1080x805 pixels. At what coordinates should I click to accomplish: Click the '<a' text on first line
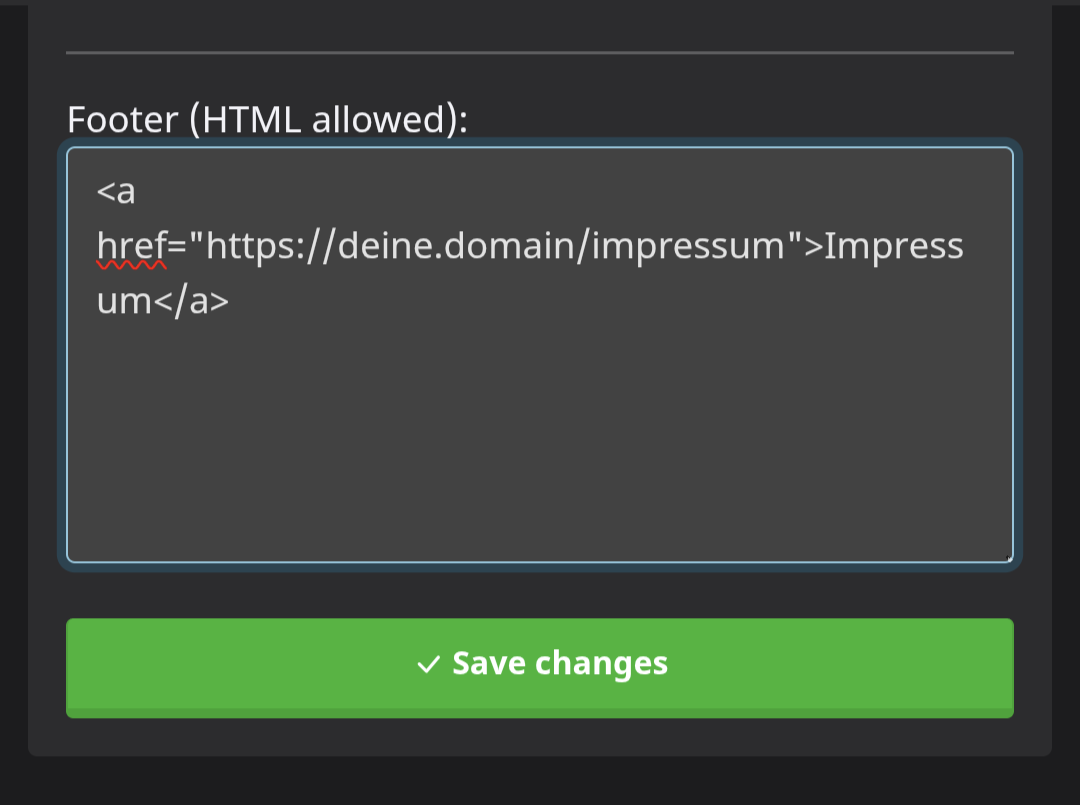click(x=116, y=191)
